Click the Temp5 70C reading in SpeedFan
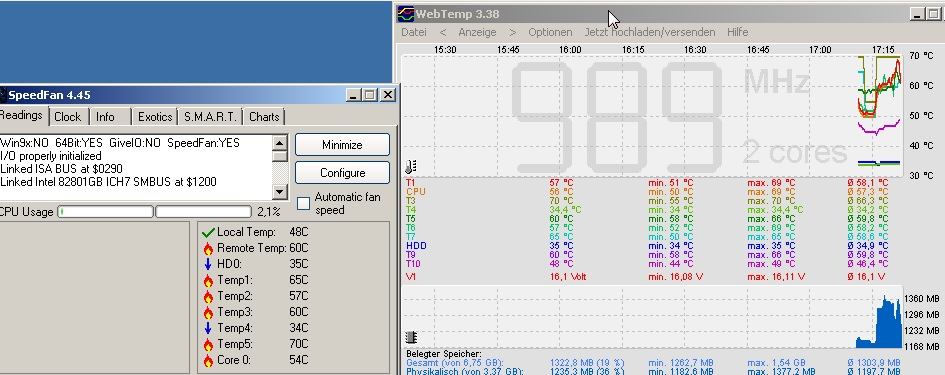945x375 pixels. coord(298,344)
